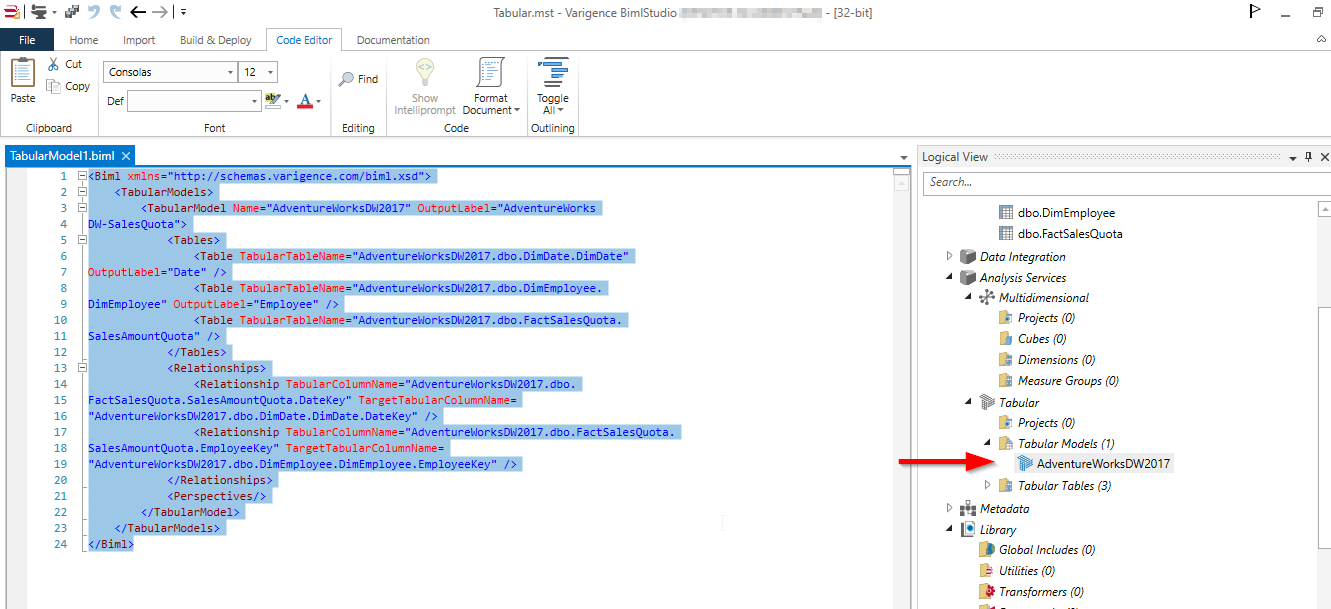The width and height of the screenshot is (1331, 609).
Task: Switch to the Build & Deploy ribbon tab
Action: click(216, 40)
